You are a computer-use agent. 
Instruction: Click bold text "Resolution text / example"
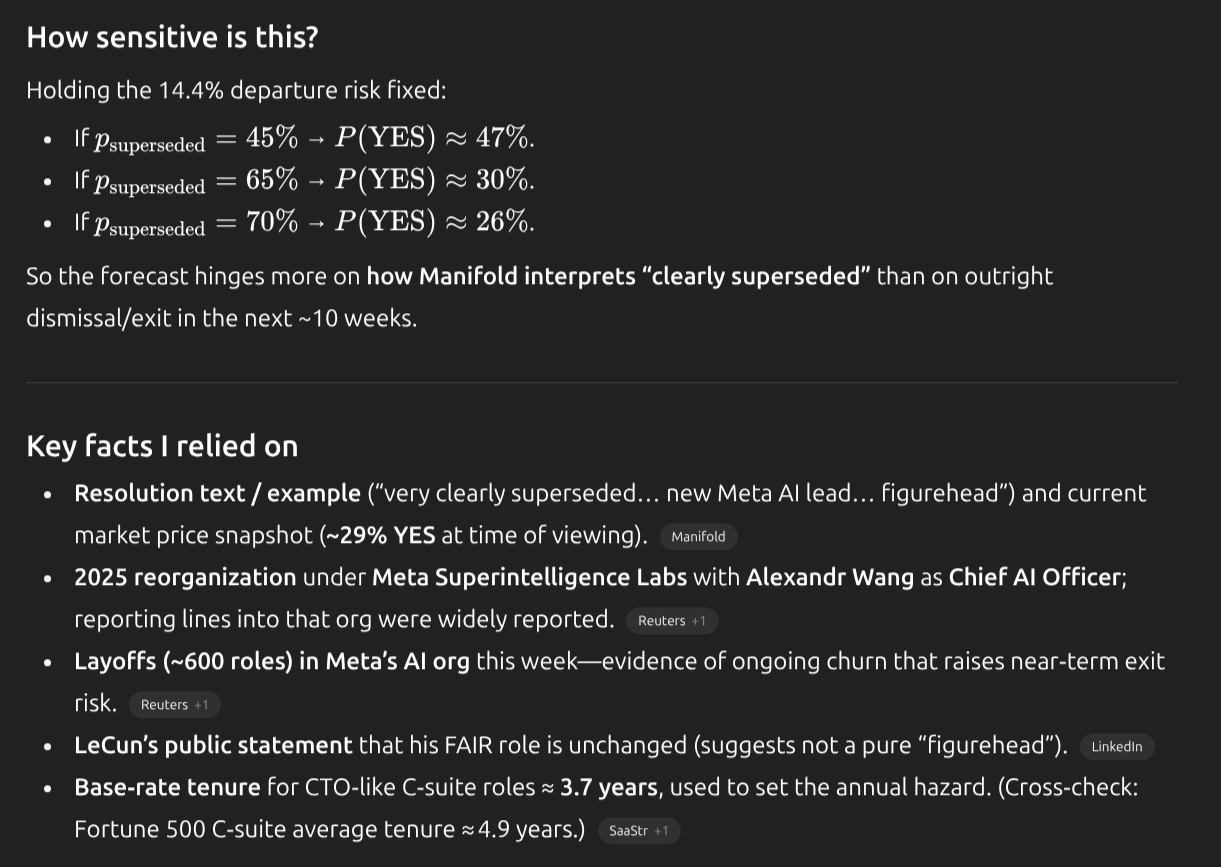point(217,493)
